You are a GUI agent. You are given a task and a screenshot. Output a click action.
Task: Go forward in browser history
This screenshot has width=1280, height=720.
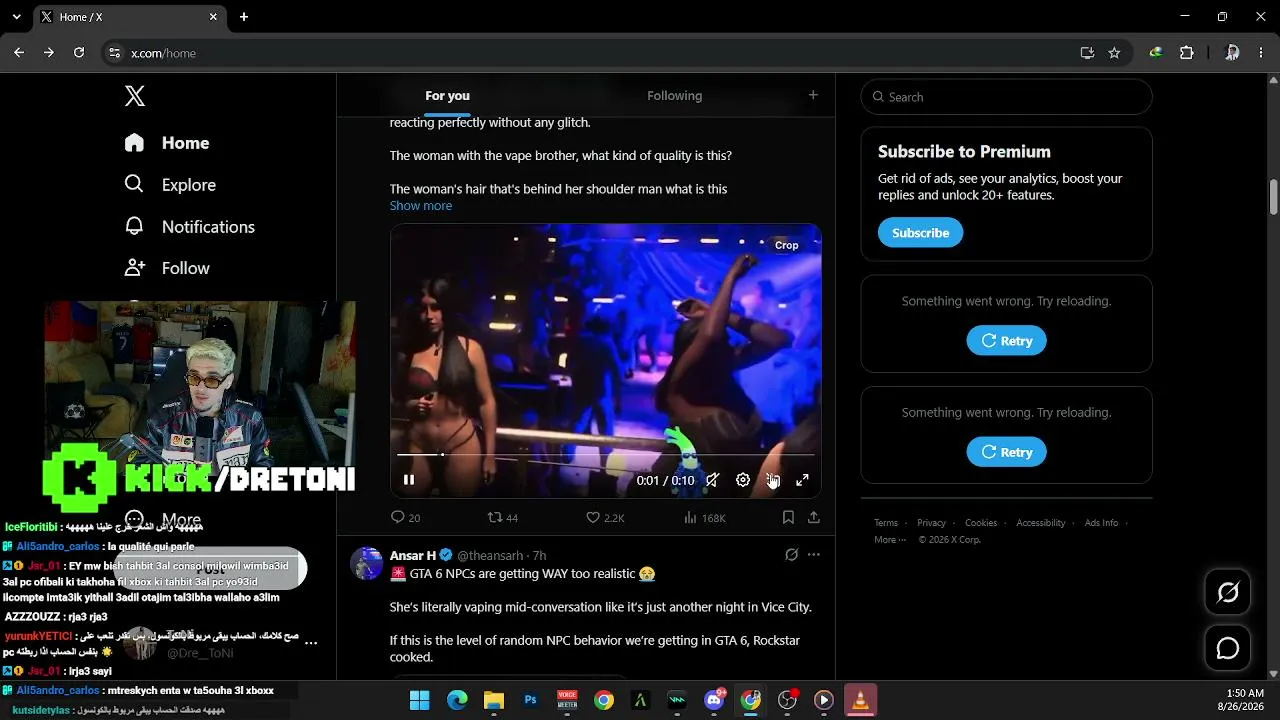pyautogui.click(x=49, y=53)
